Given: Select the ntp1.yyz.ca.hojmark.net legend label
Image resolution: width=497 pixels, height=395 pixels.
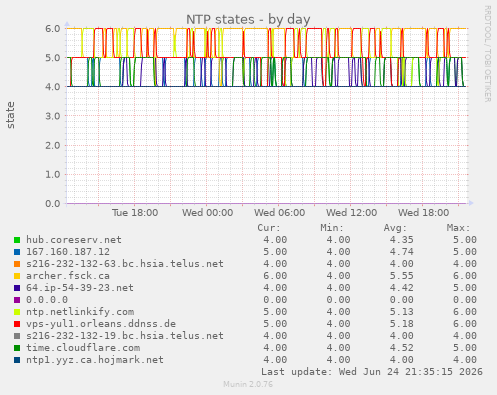Looking at the screenshot, I should 95,360.
